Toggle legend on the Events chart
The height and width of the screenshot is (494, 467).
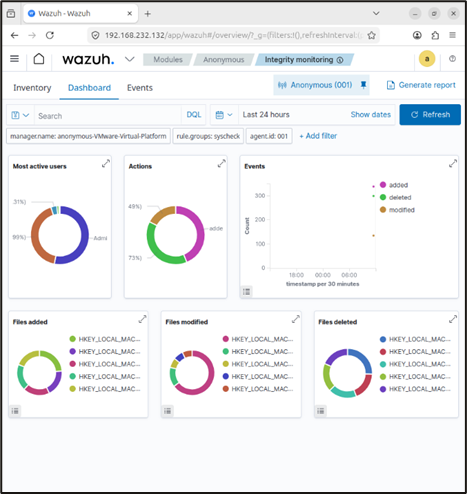[x=246, y=292]
